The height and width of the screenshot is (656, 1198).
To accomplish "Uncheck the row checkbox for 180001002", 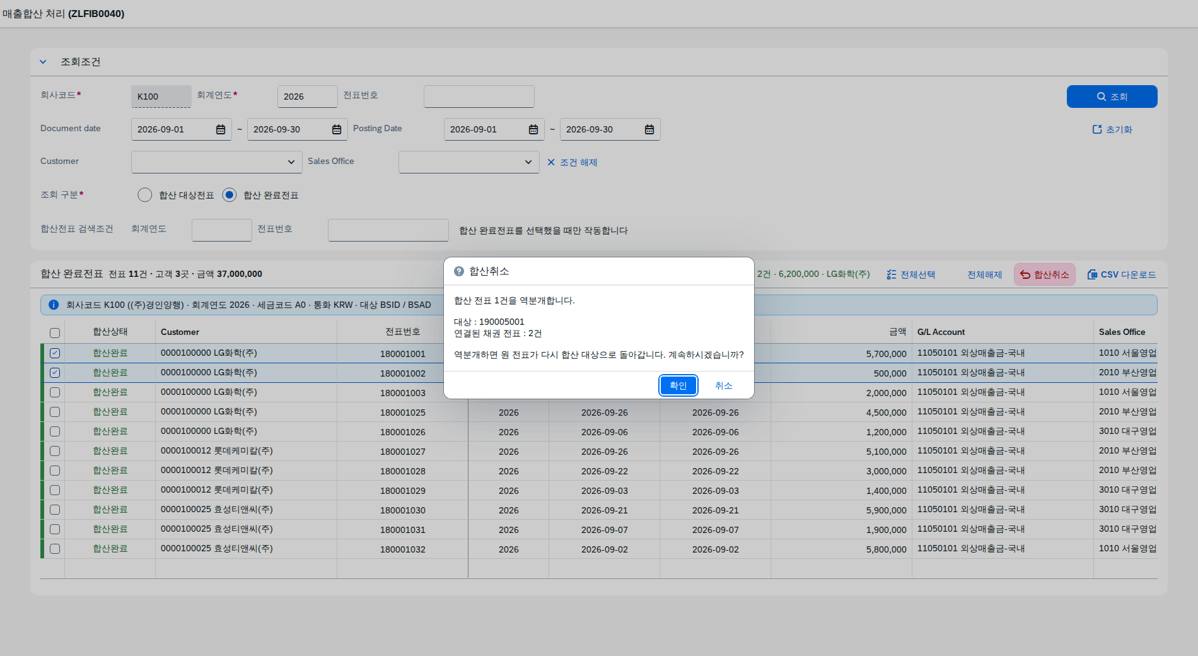I will 55,373.
